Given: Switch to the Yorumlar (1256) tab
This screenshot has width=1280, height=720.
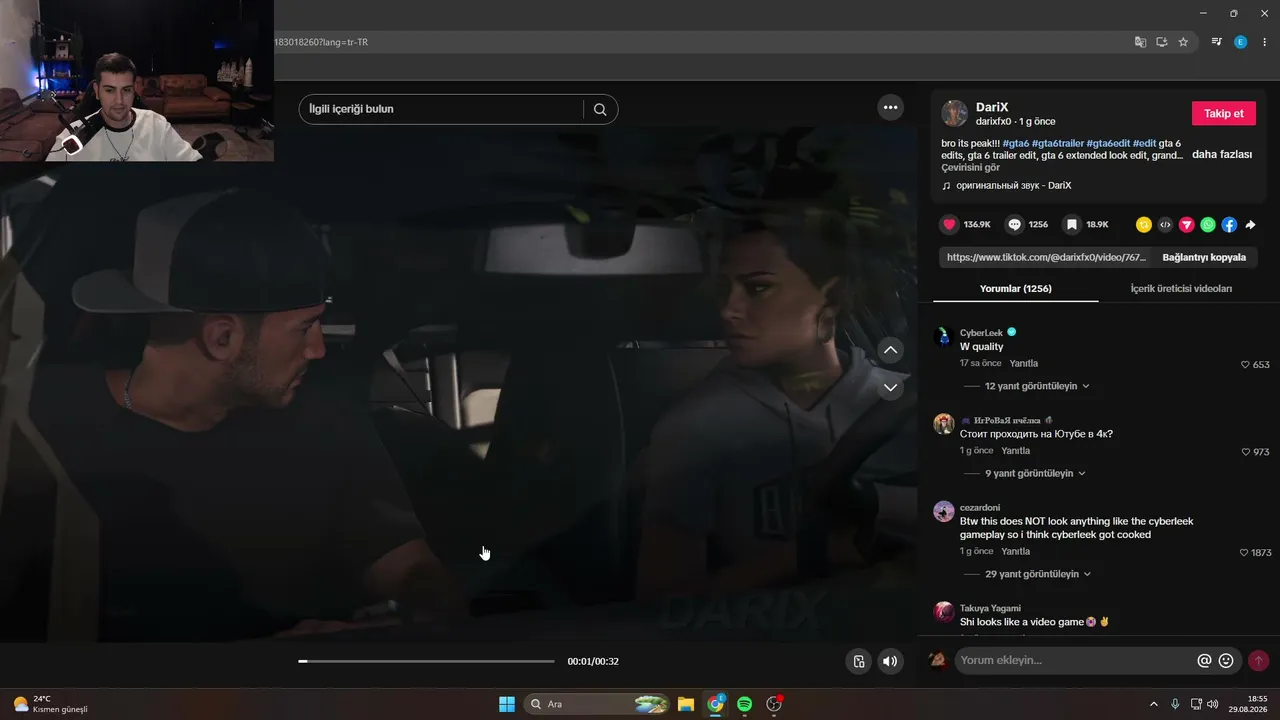Looking at the screenshot, I should tap(1015, 289).
